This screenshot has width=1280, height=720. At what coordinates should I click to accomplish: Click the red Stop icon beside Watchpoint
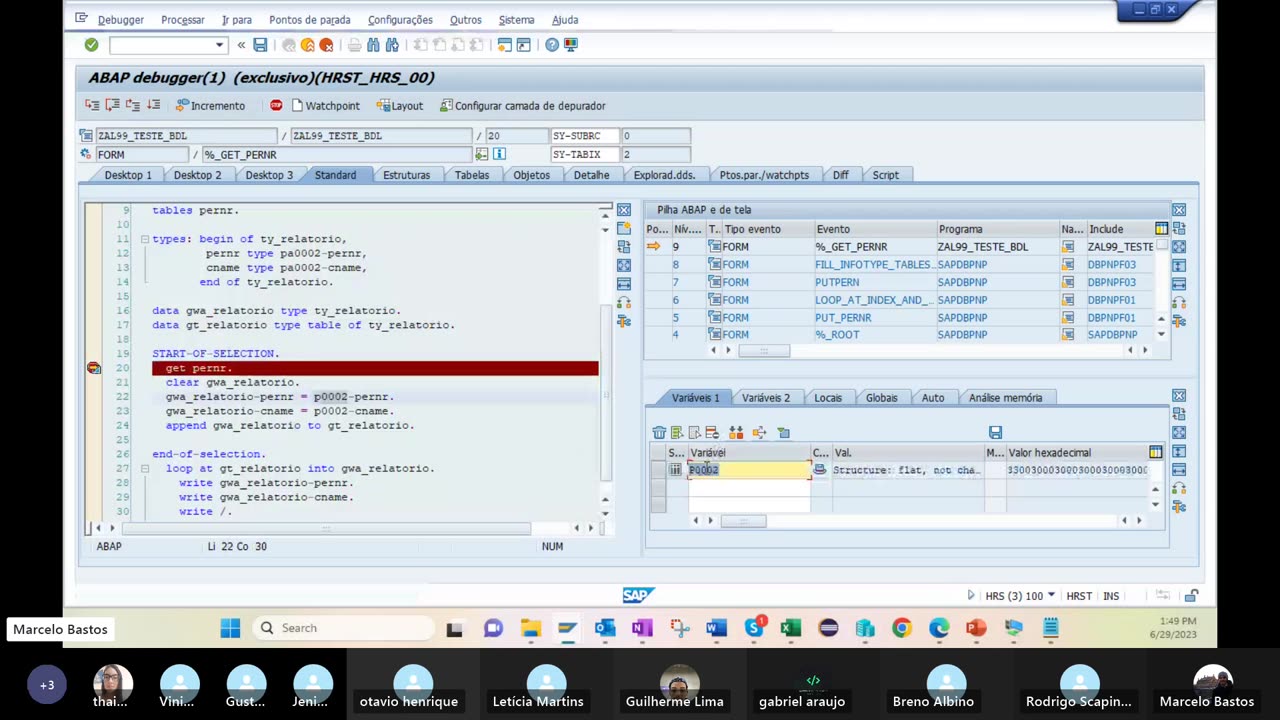point(276,105)
